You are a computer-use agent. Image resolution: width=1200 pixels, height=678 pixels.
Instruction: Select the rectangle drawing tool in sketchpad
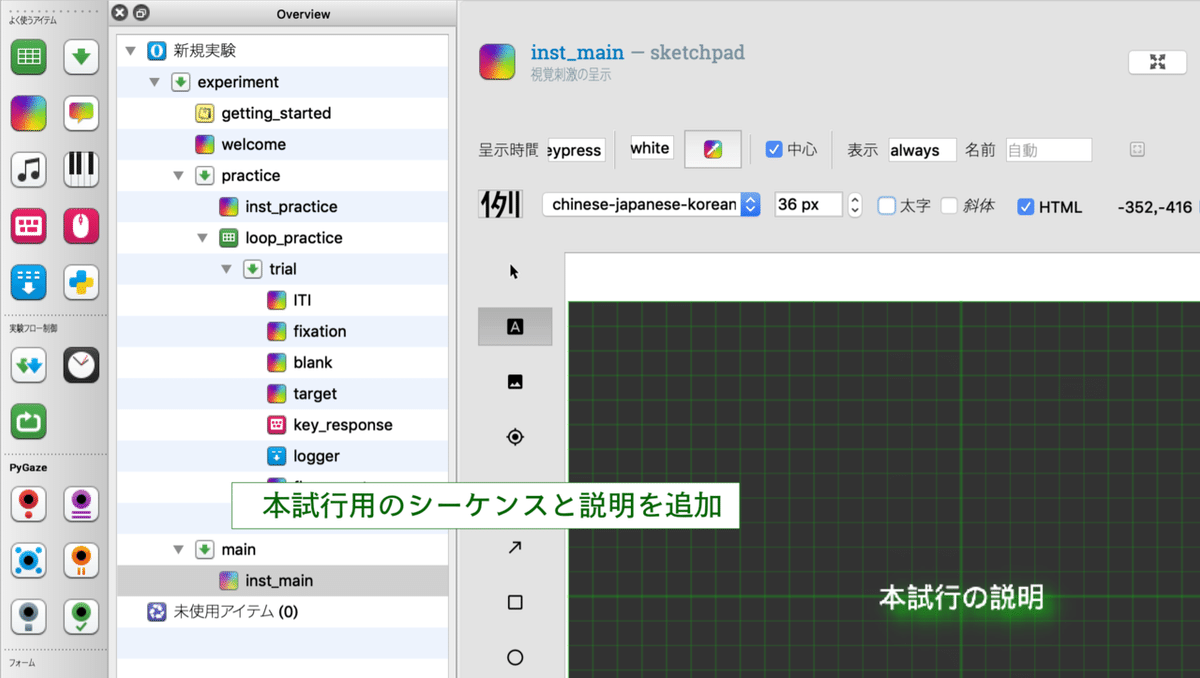pos(515,602)
